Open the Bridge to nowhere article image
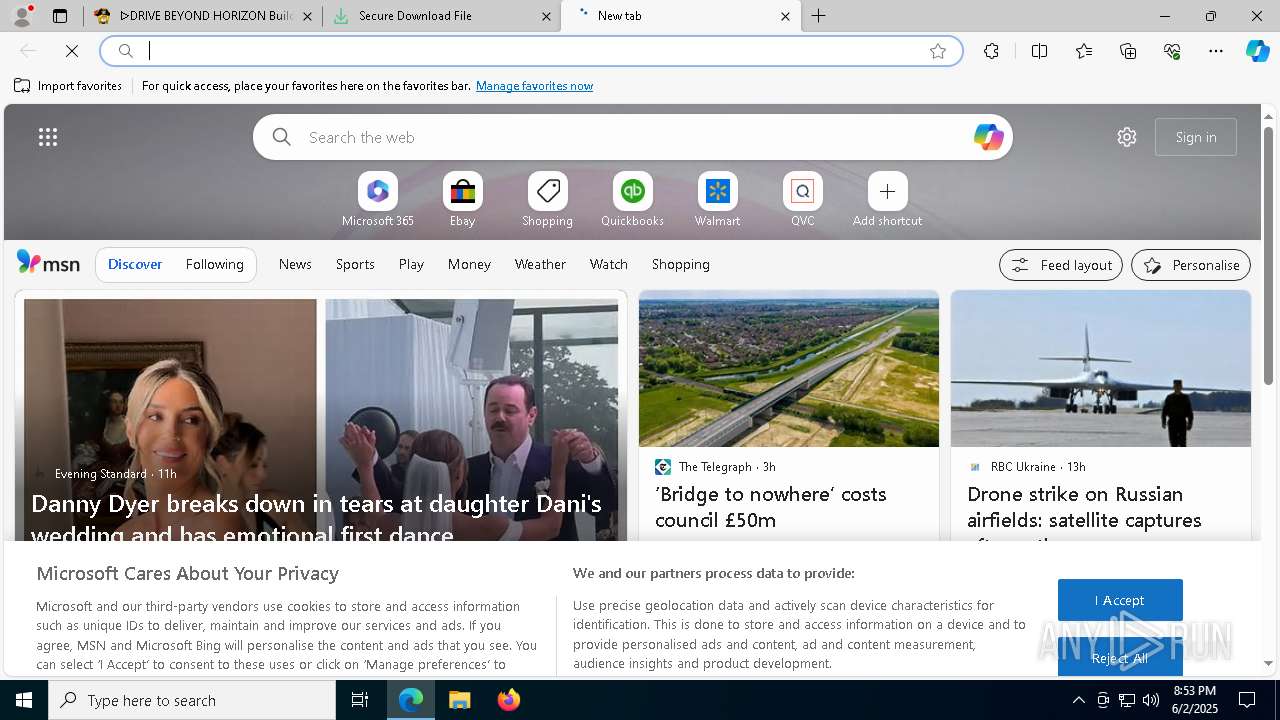Viewport: 1280px width, 720px height. (x=789, y=369)
